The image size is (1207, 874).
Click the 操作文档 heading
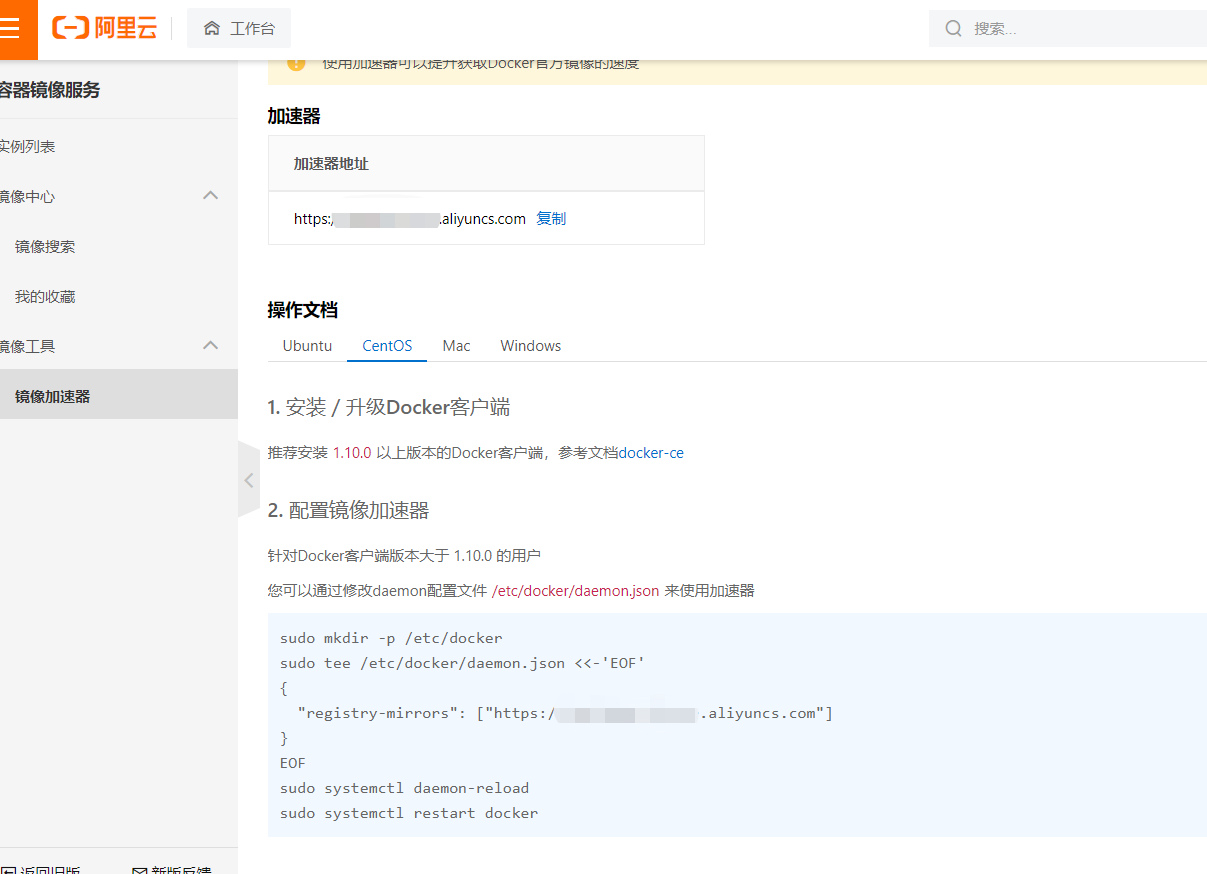coord(303,310)
